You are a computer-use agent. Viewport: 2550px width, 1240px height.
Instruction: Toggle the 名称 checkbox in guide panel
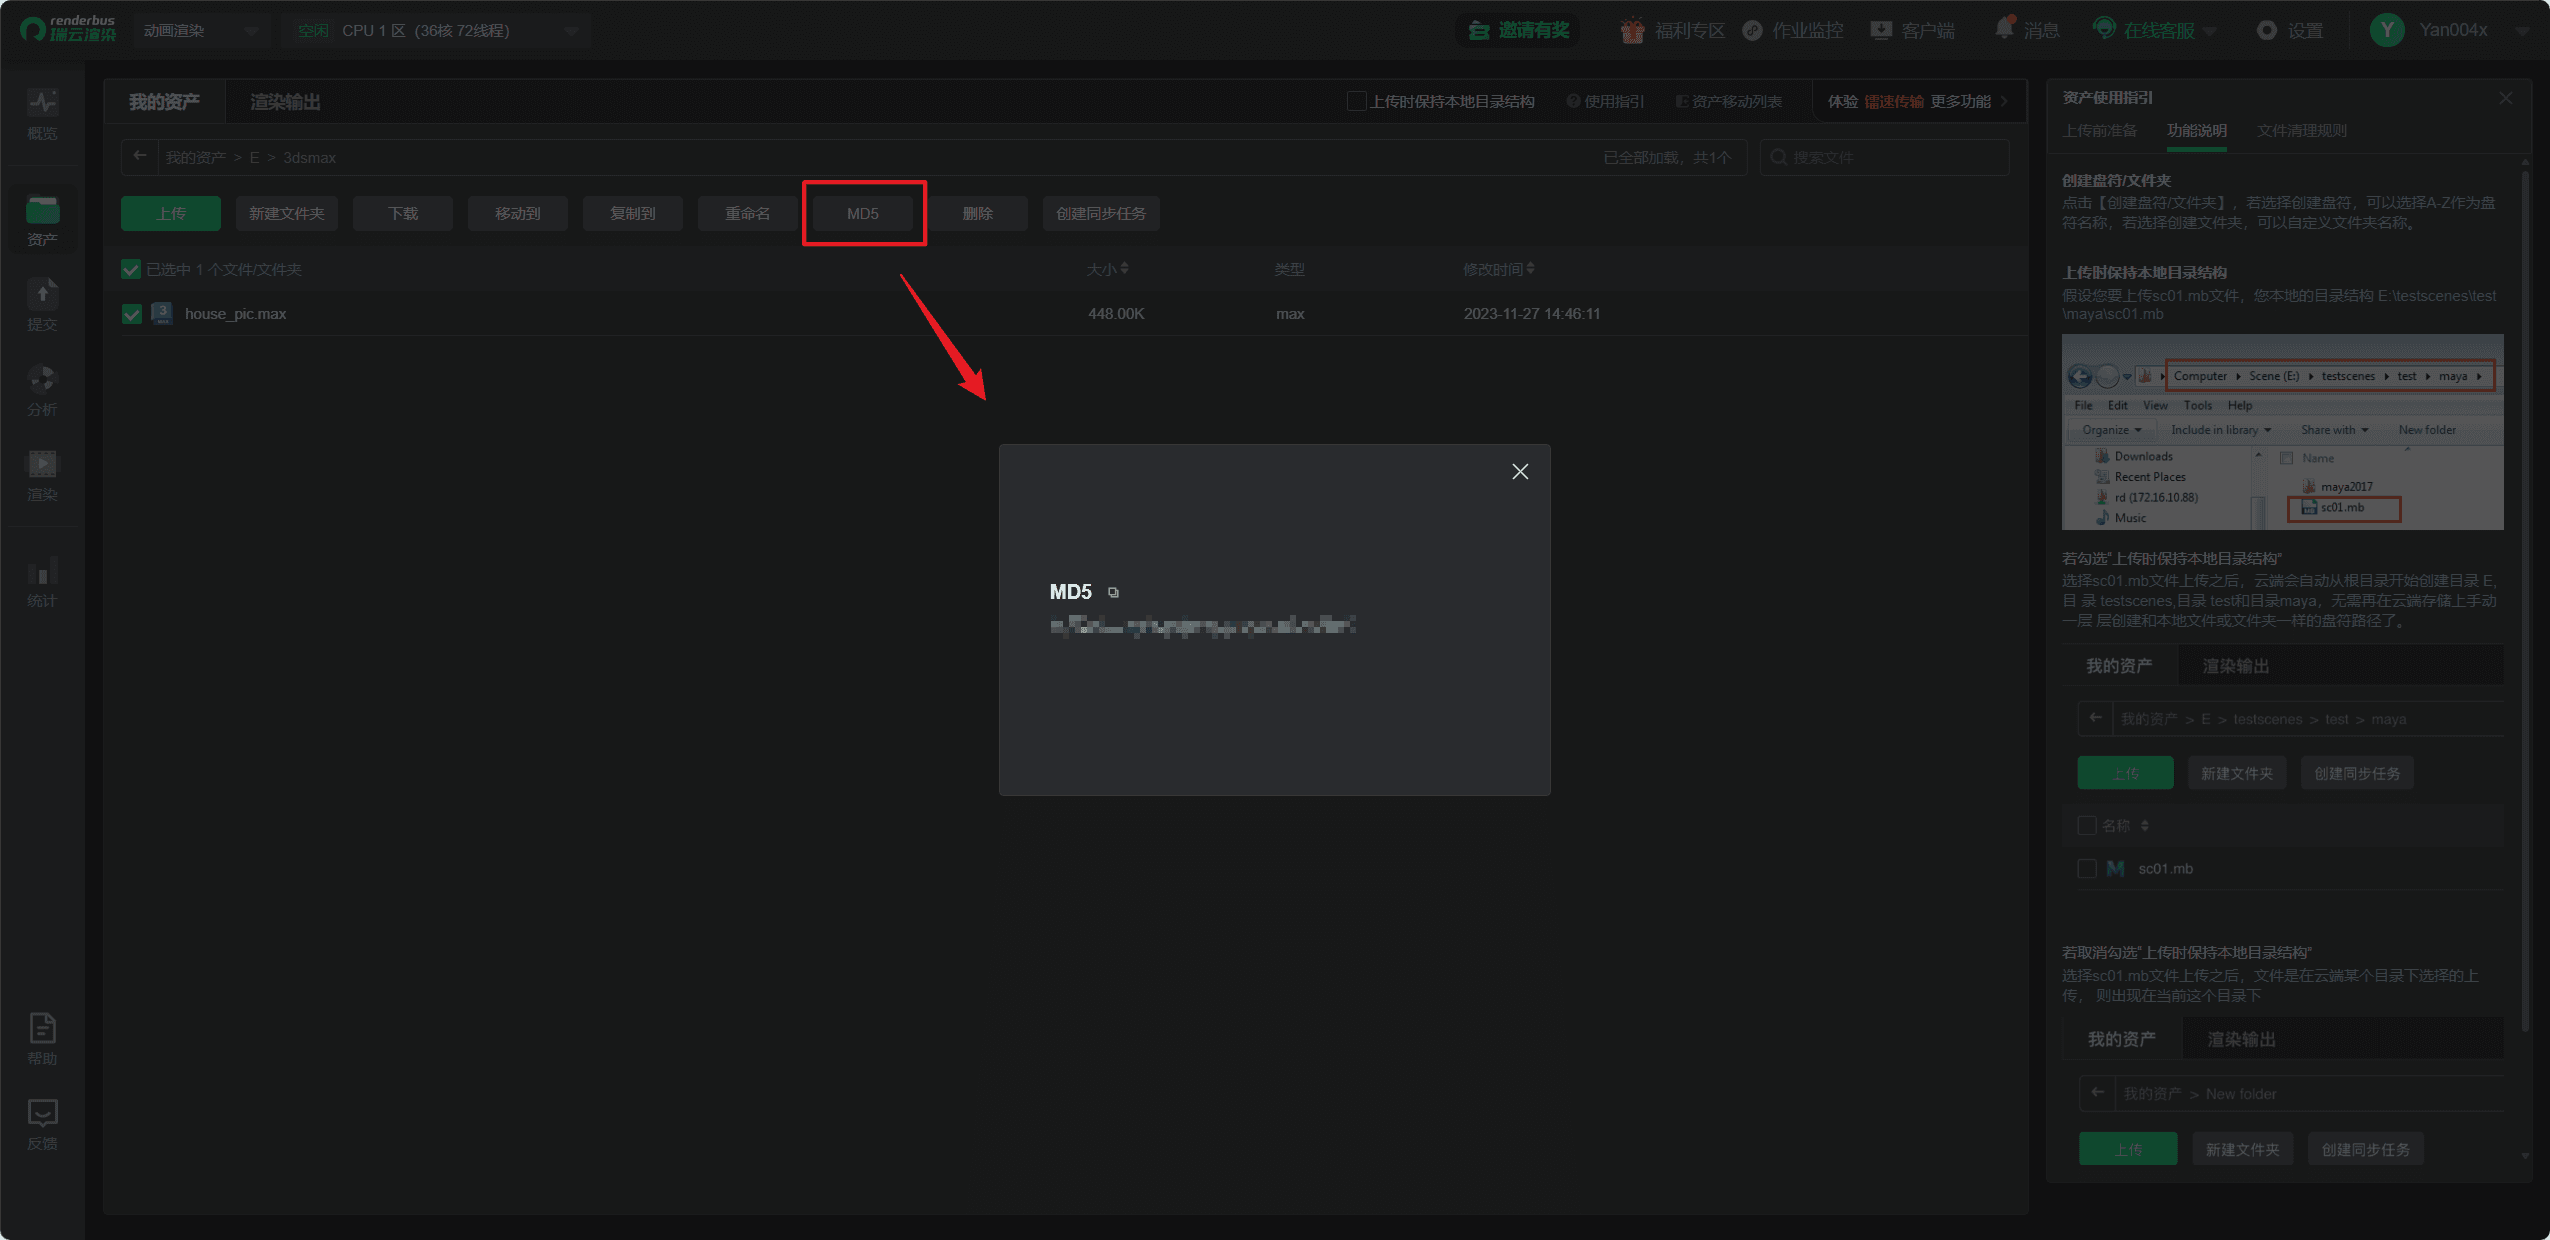[x=2087, y=825]
